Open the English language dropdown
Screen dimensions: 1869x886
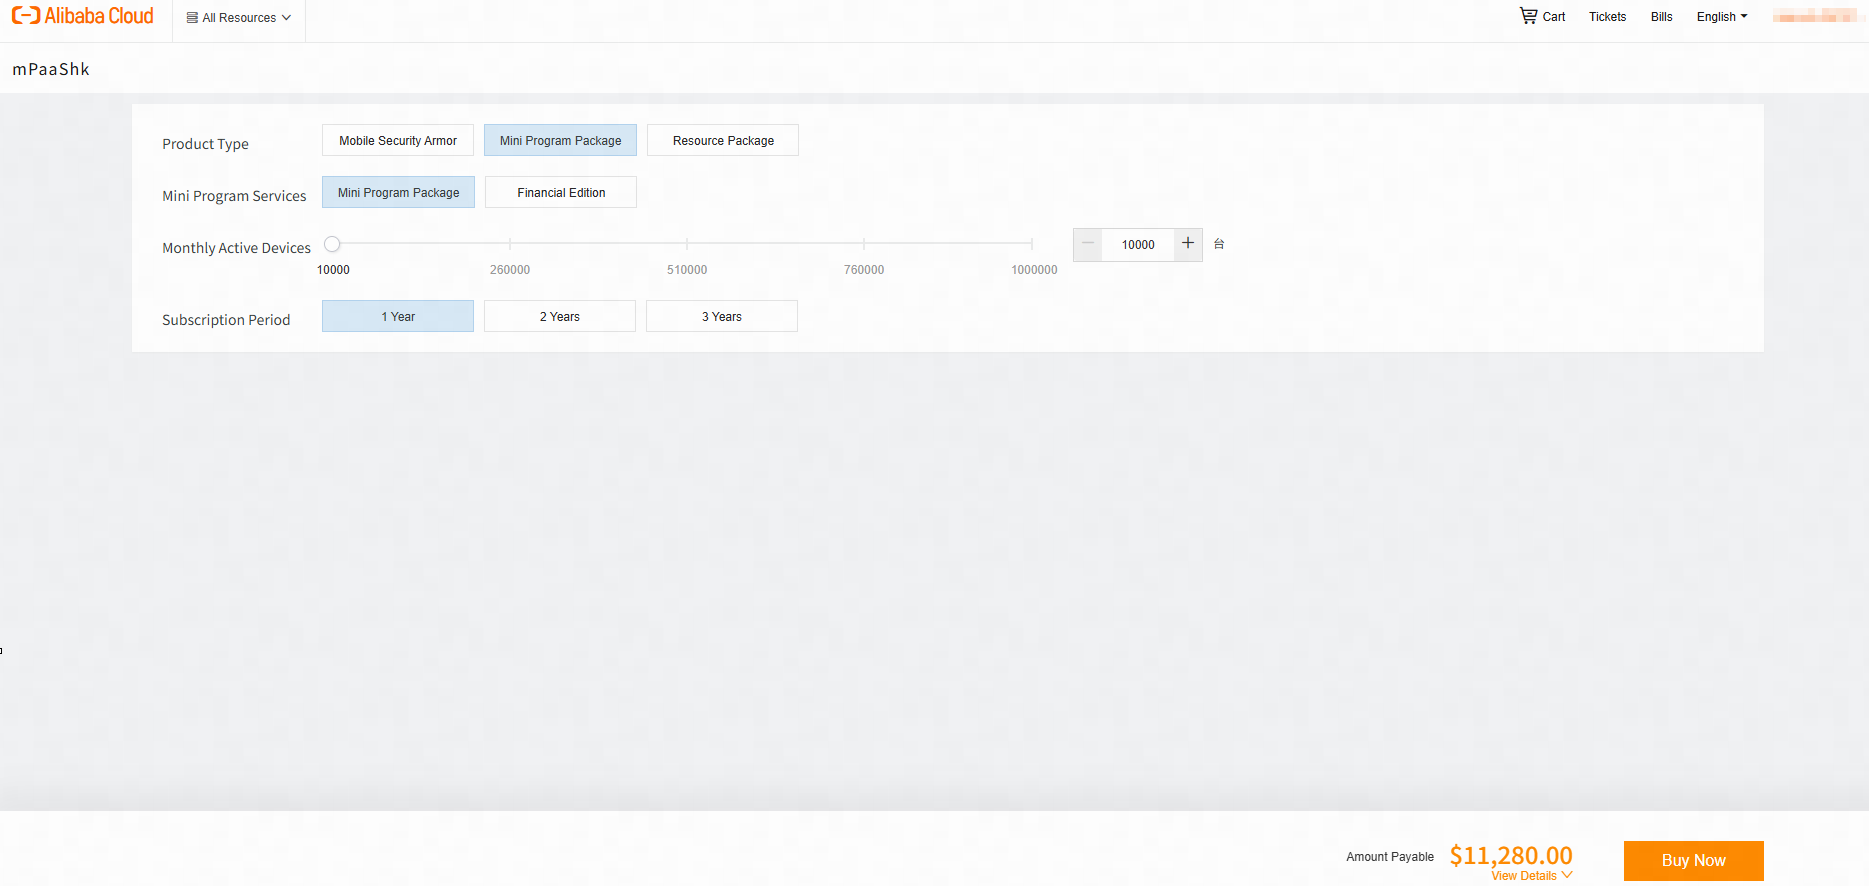pyautogui.click(x=1722, y=17)
